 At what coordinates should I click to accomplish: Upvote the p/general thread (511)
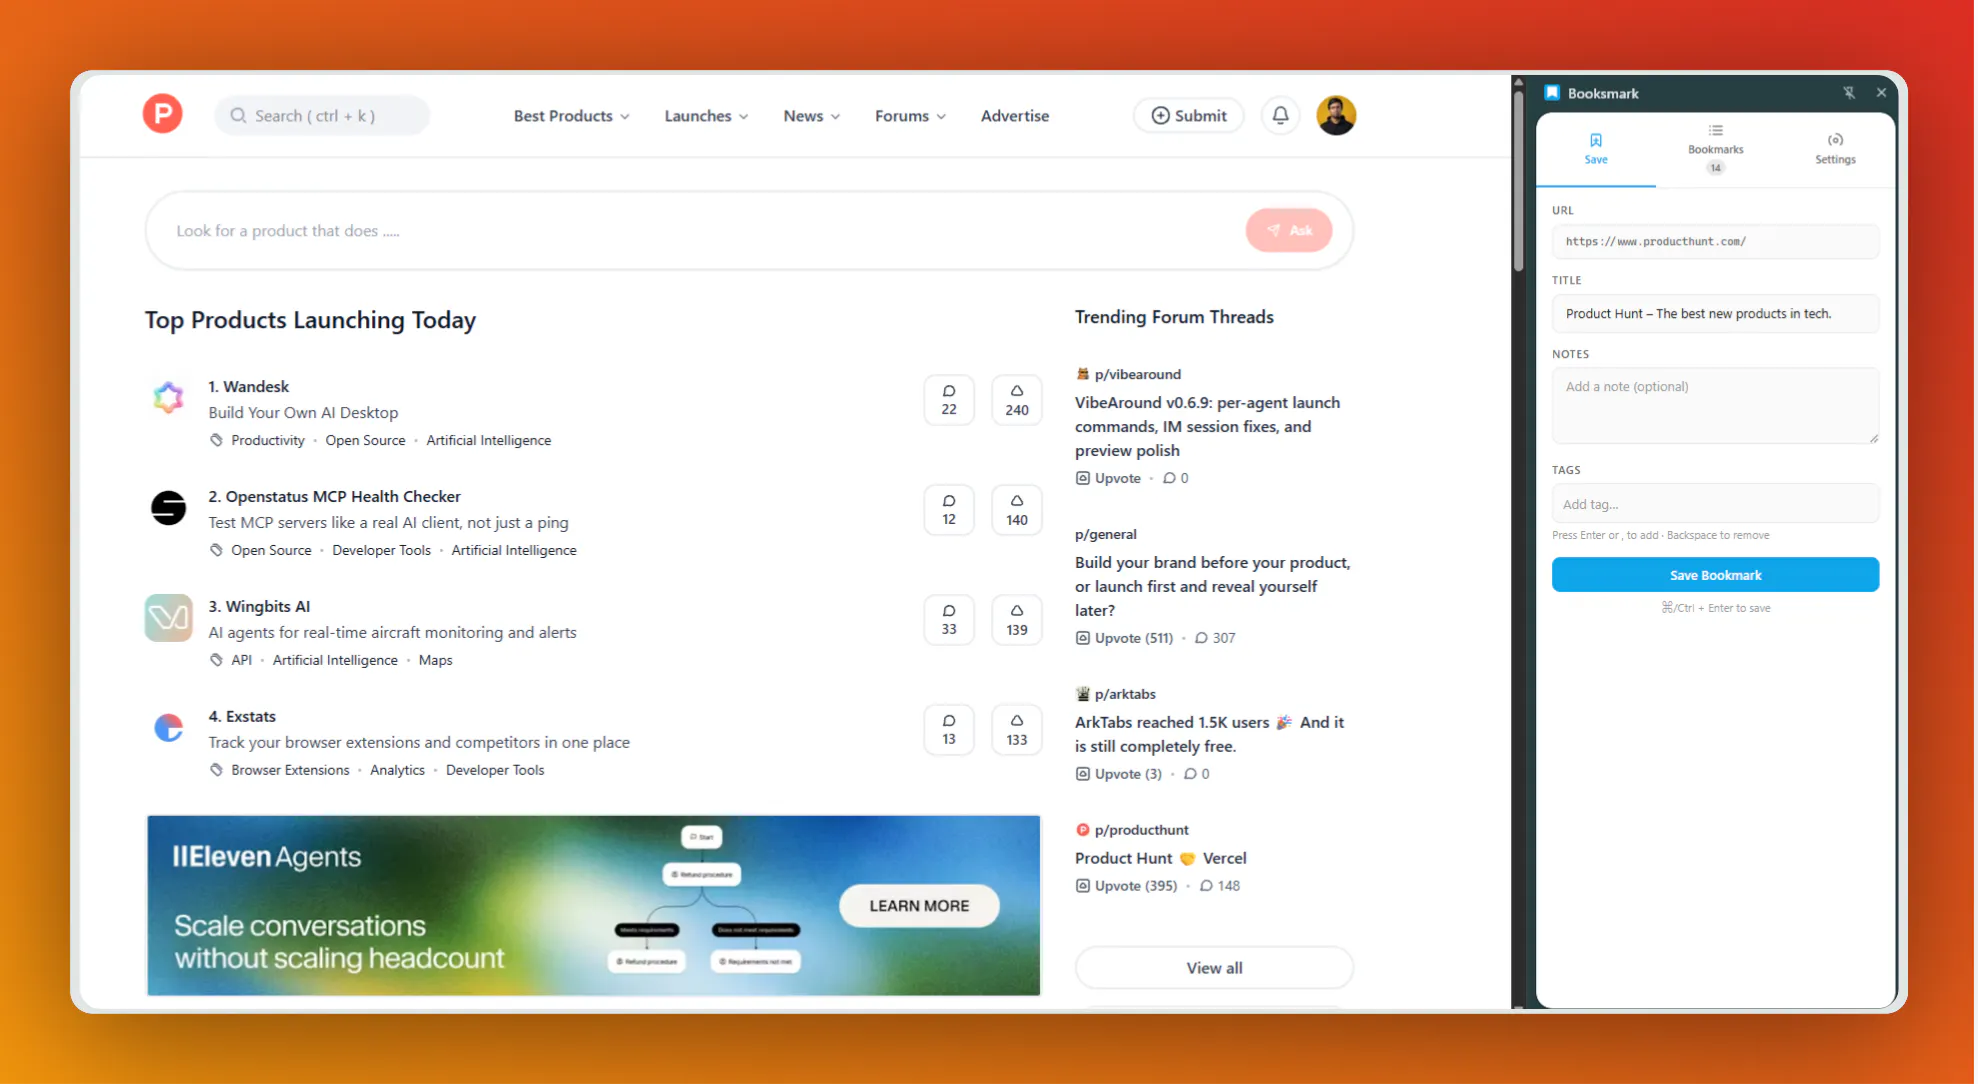click(x=1124, y=638)
